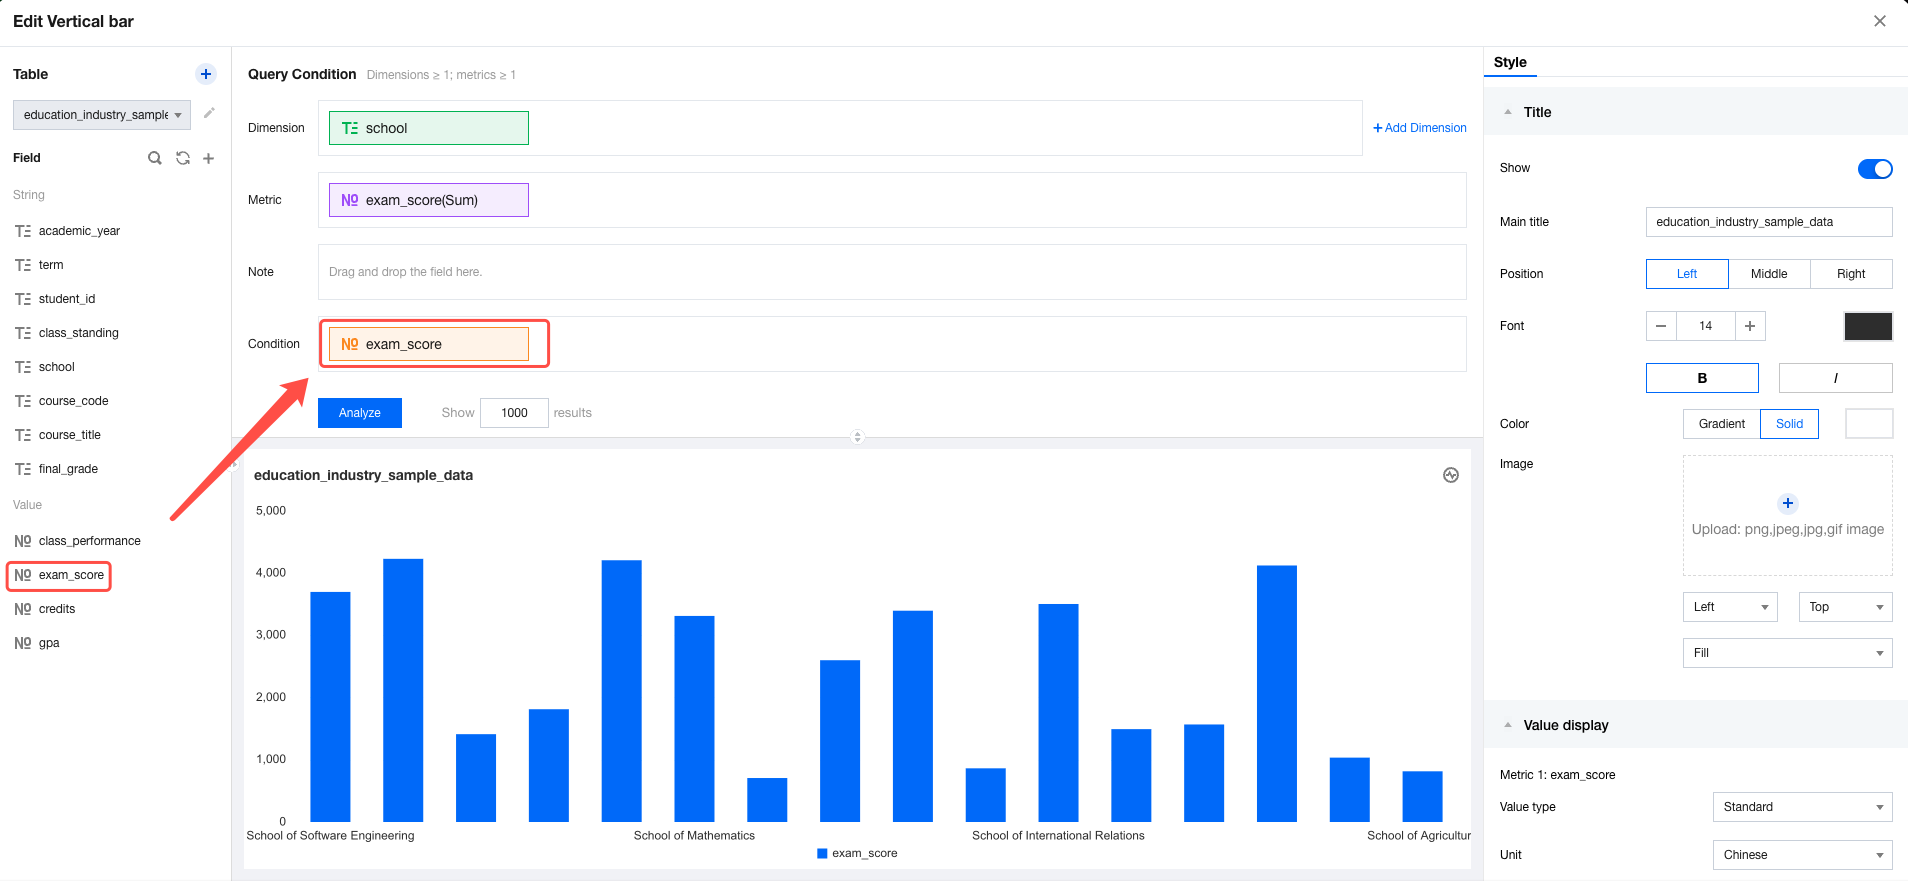This screenshot has height=881, width=1908.
Task: Open the image Fill mode dropdown
Action: click(x=1788, y=653)
